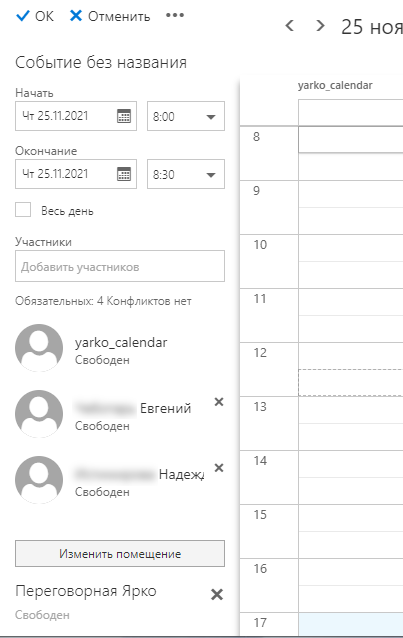Open the end date calendar picker icon
The width and height of the screenshot is (403, 638).
124,174
